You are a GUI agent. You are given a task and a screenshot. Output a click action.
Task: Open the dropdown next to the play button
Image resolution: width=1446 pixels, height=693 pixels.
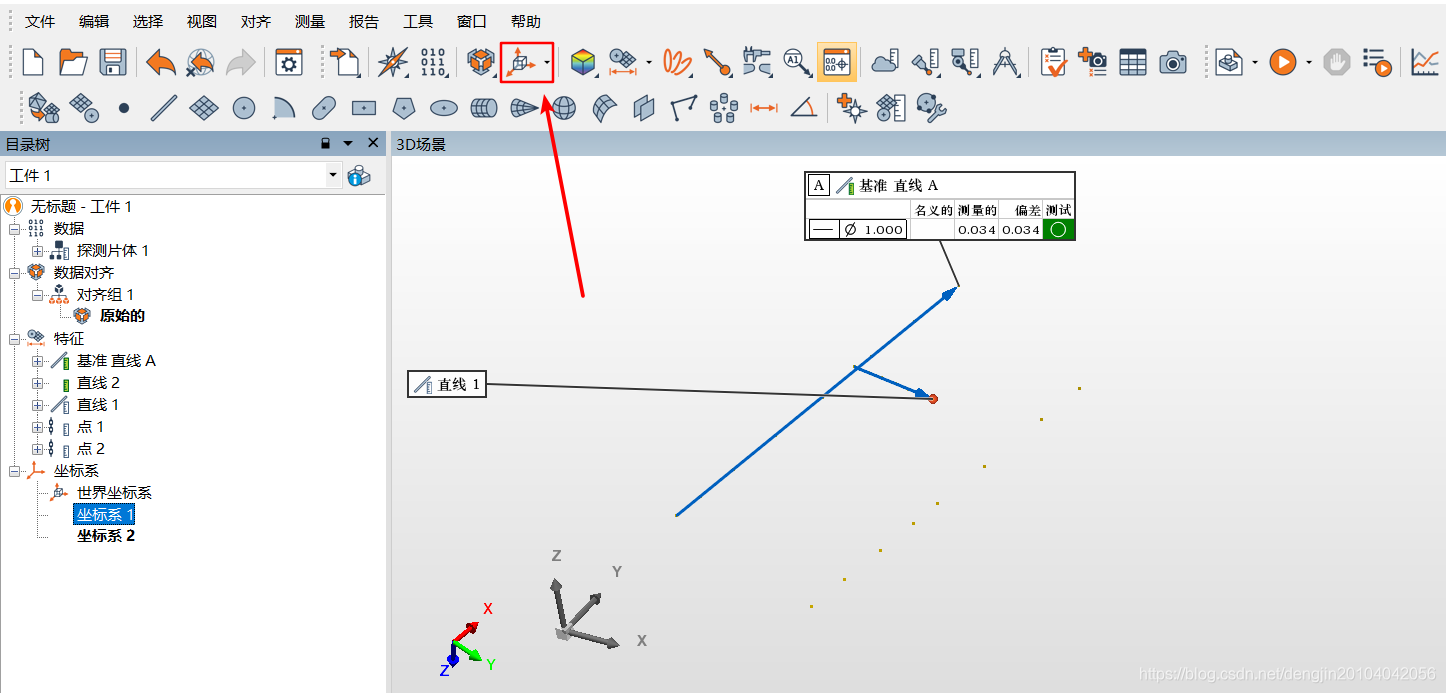click(1308, 63)
